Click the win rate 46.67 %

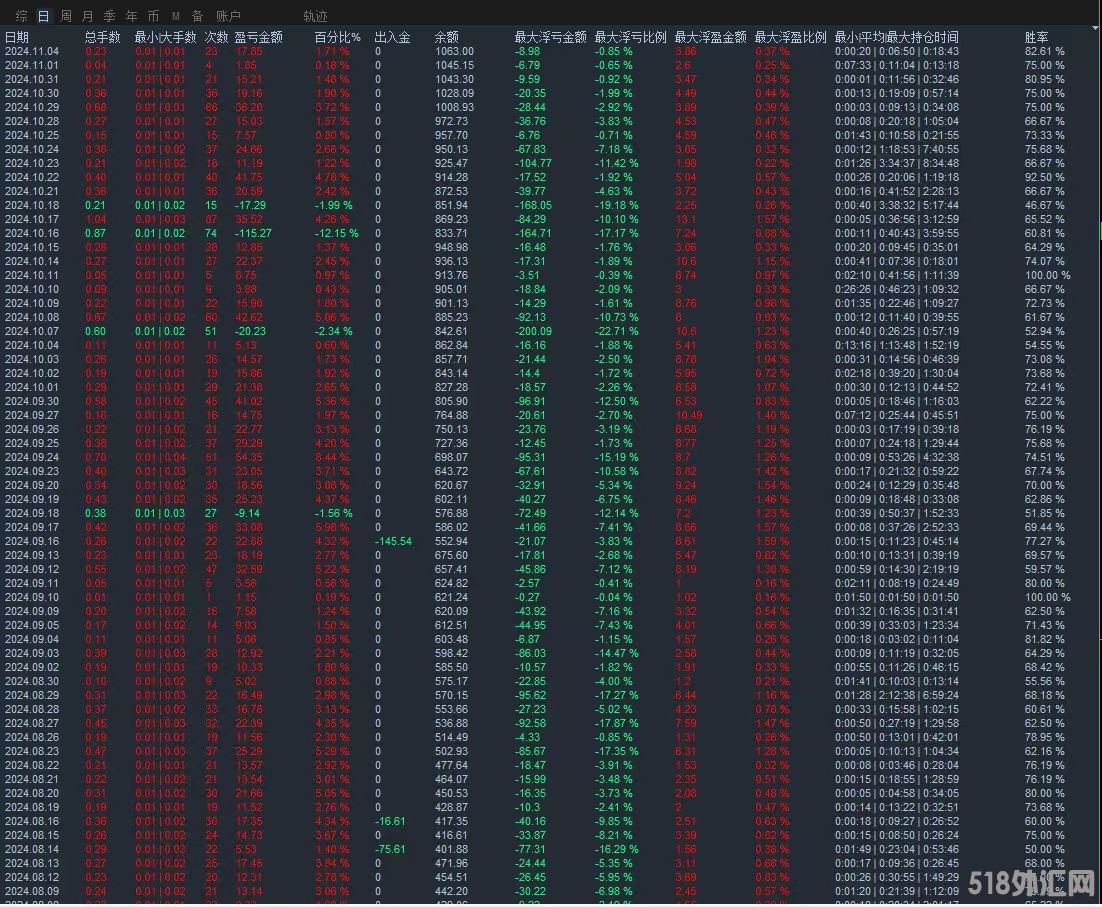tap(1044, 205)
